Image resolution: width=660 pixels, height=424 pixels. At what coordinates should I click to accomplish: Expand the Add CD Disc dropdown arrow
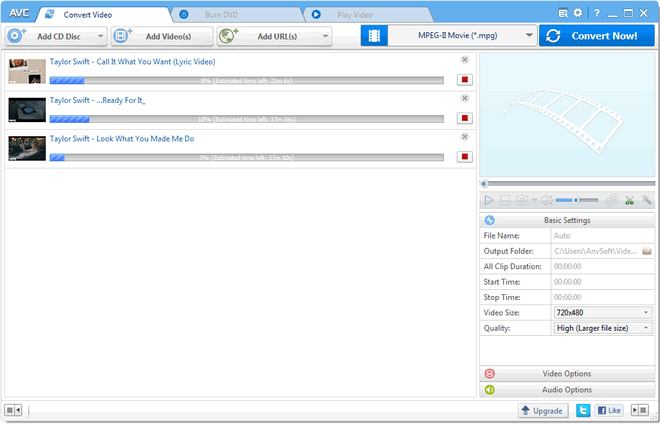[x=101, y=36]
